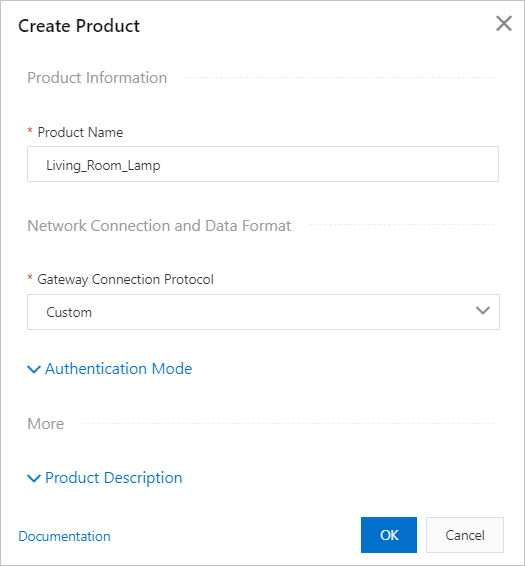The width and height of the screenshot is (525, 566).
Task: Click the Product Name field label
Action: point(80,132)
